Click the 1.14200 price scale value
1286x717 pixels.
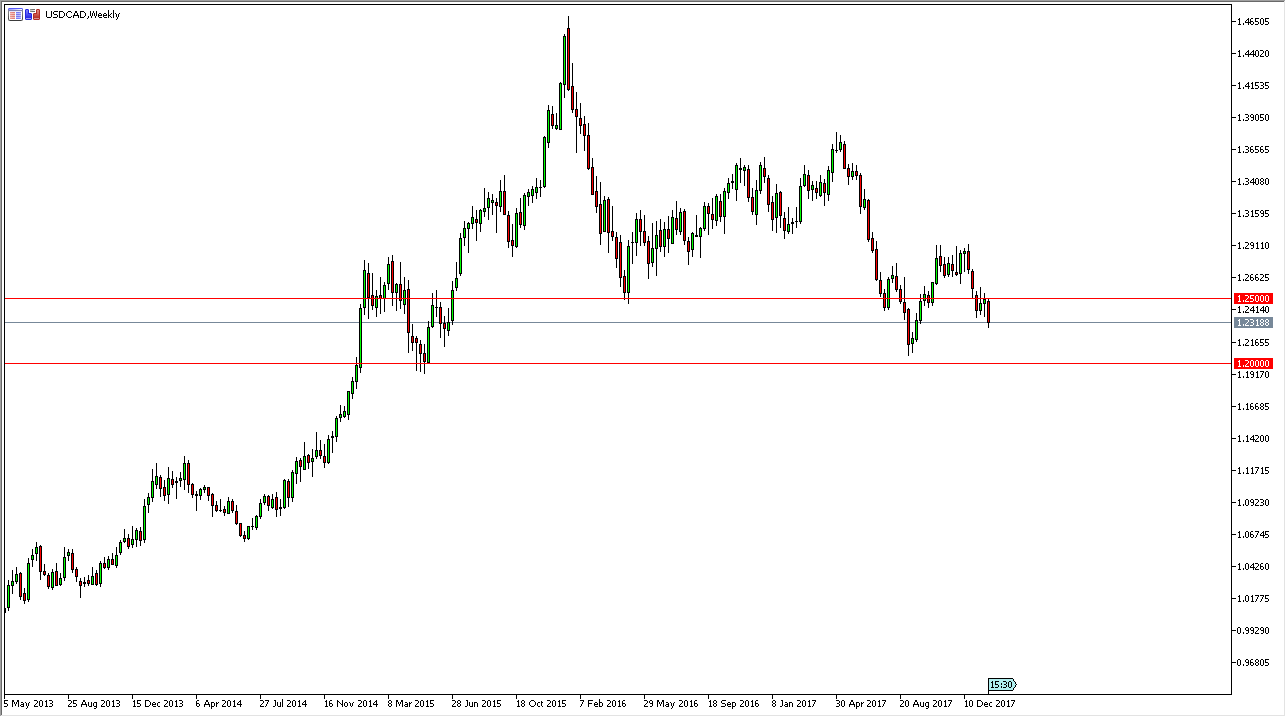pyautogui.click(x=1255, y=438)
